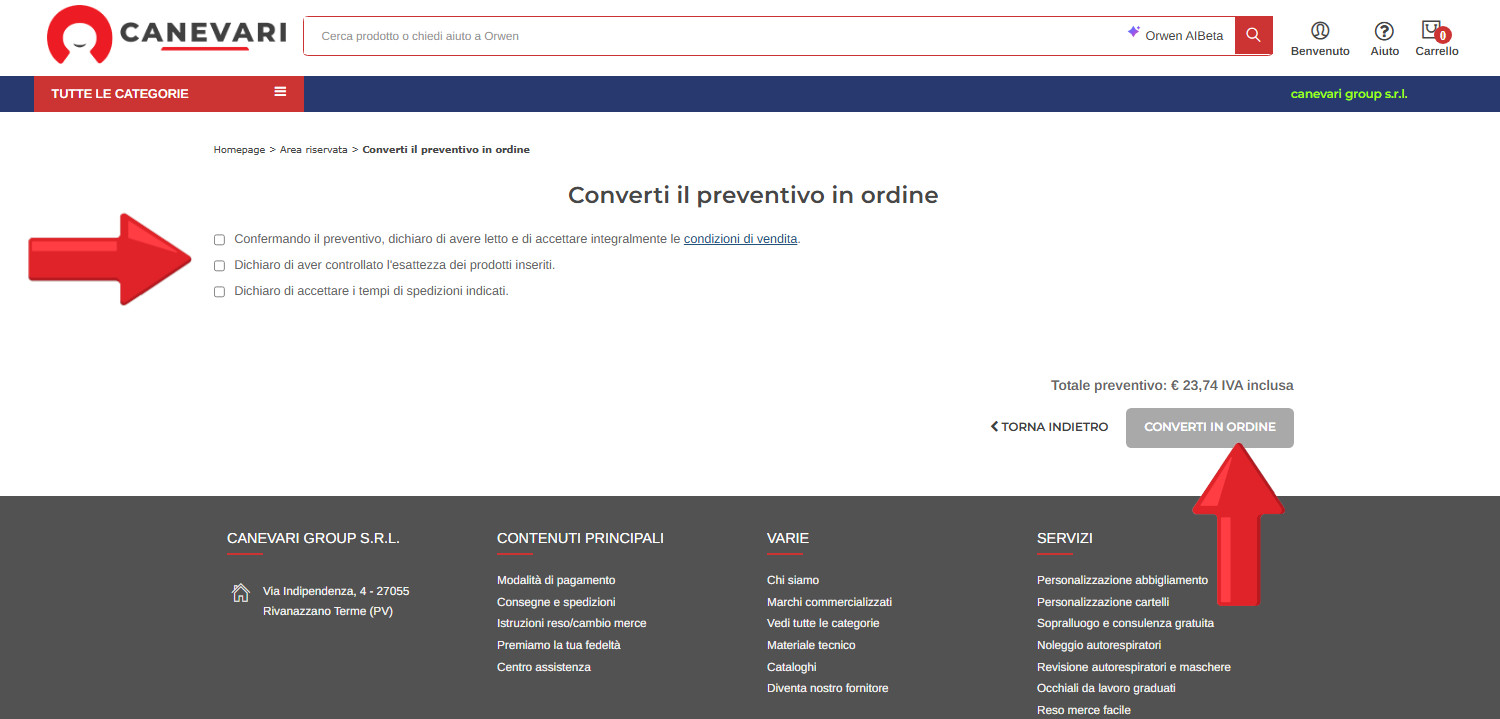Image resolution: width=1500 pixels, height=719 pixels.
Task: Open Modalità di pagamento footer link
Action: 556,580
